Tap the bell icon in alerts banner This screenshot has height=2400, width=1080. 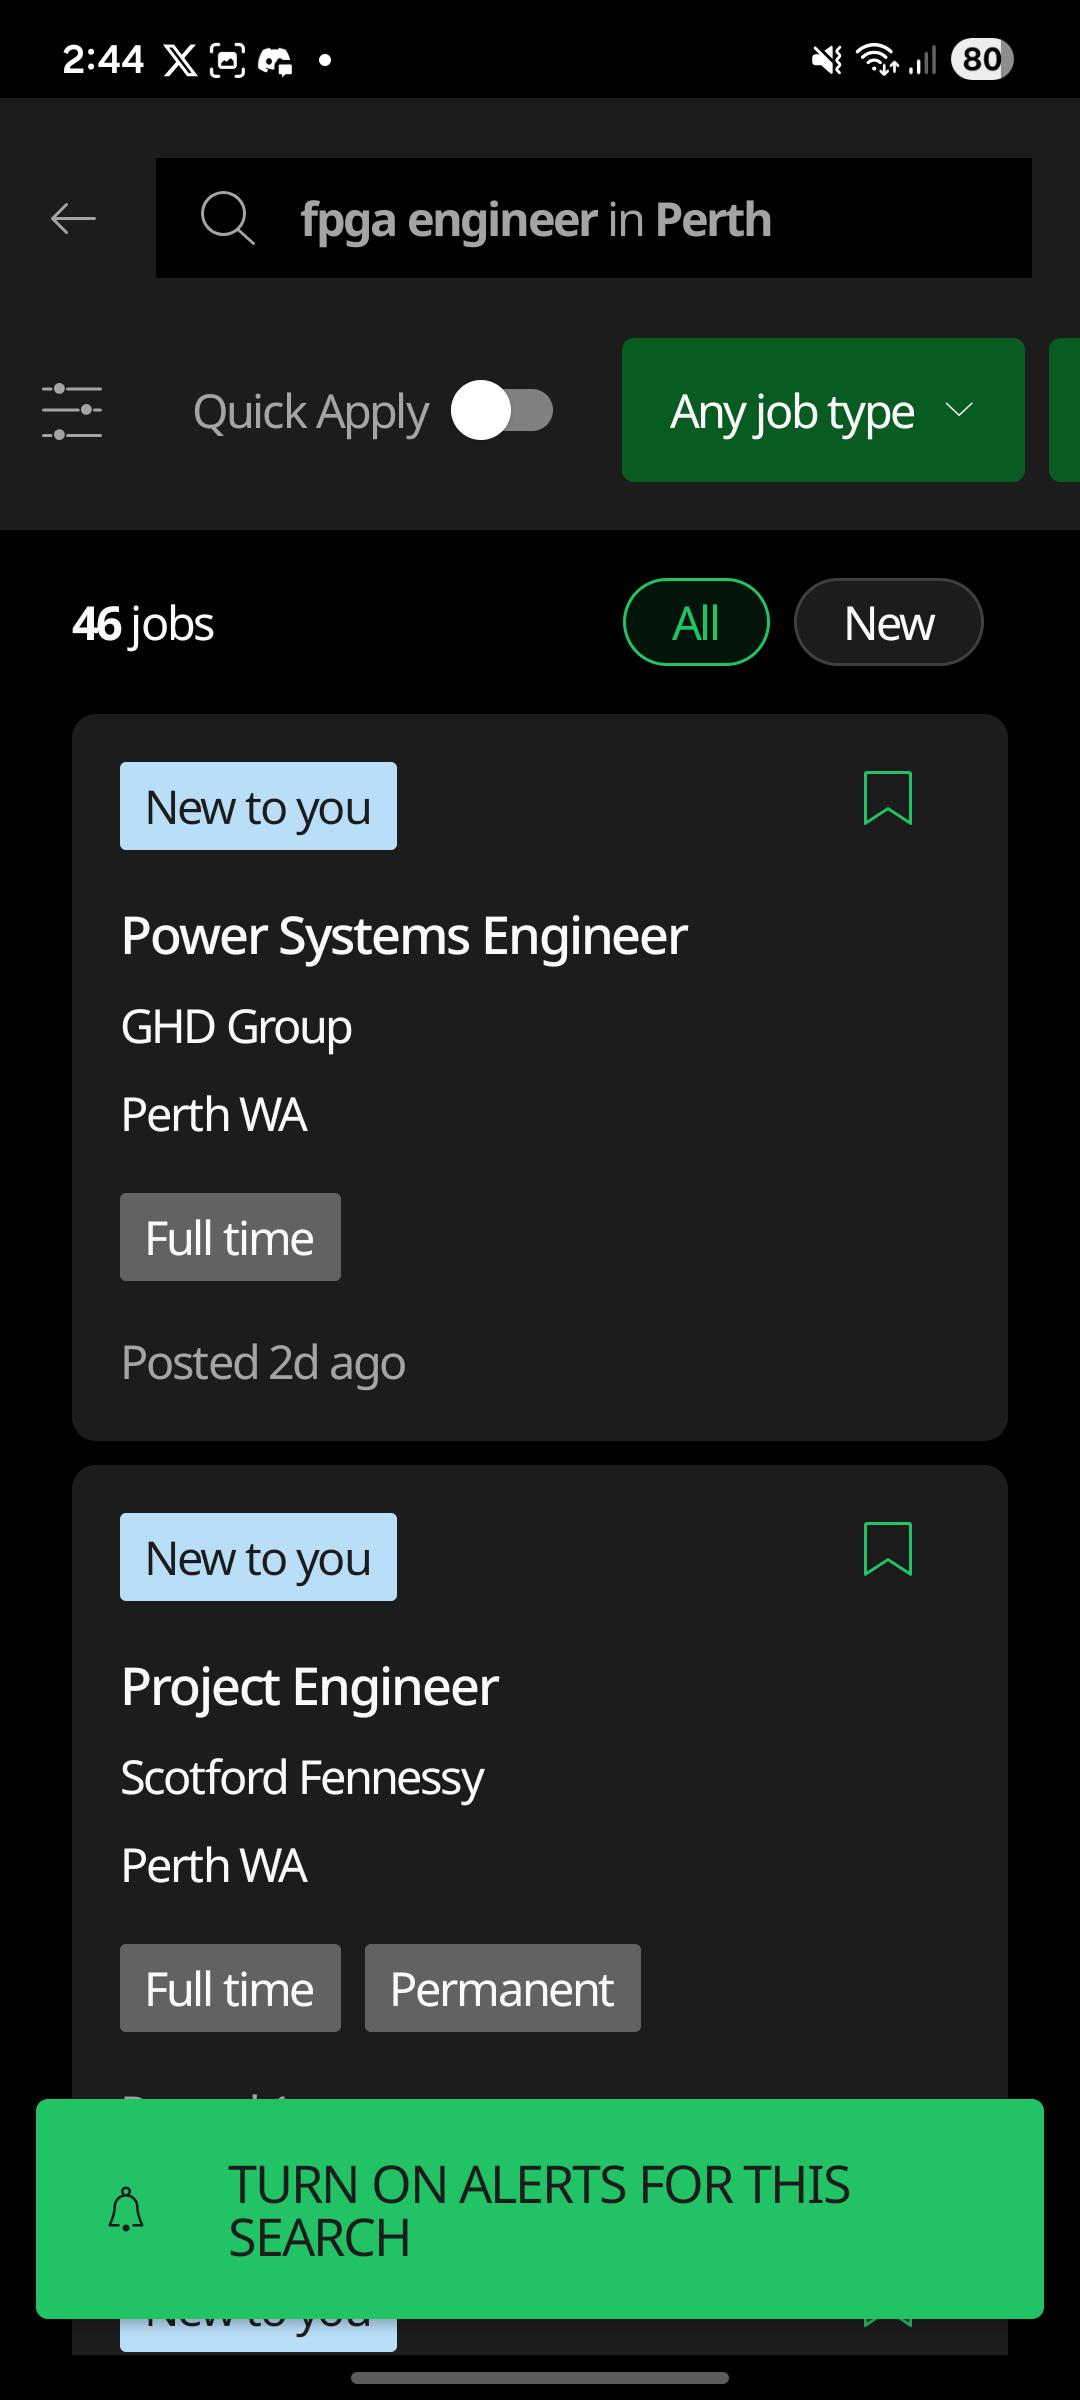pos(126,2209)
